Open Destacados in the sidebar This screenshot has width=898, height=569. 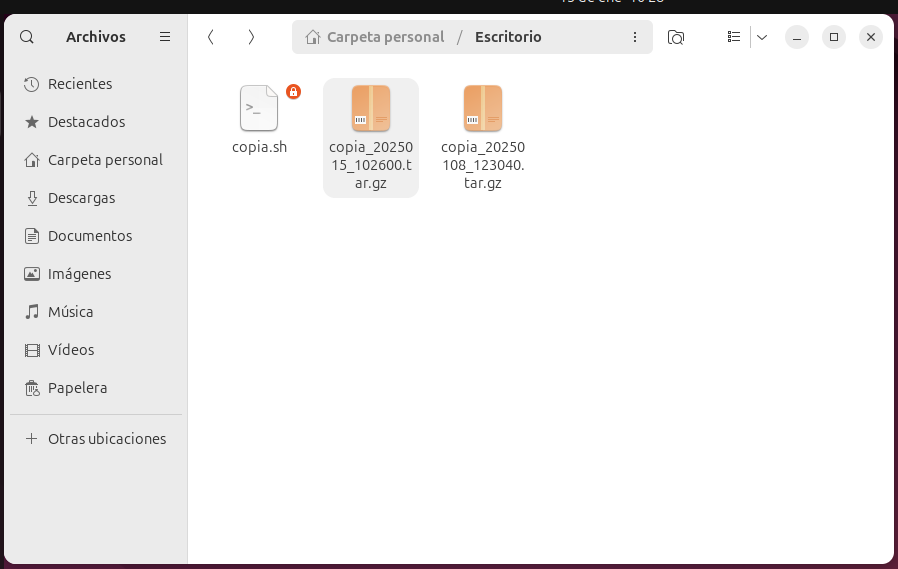point(86,122)
